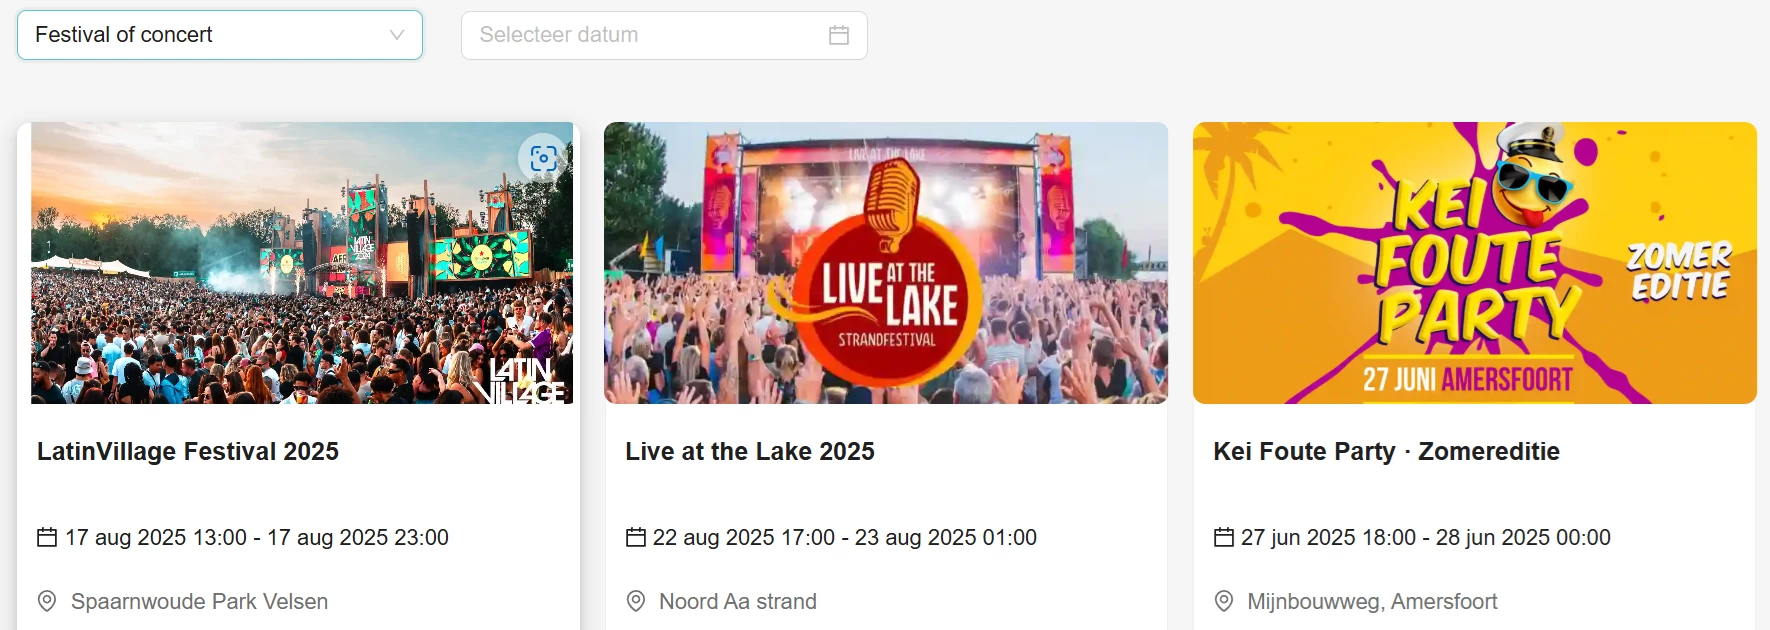This screenshot has height=630, width=1770.
Task: Click calendar icon beside 27 jun 2025 date
Action: coord(1224,537)
